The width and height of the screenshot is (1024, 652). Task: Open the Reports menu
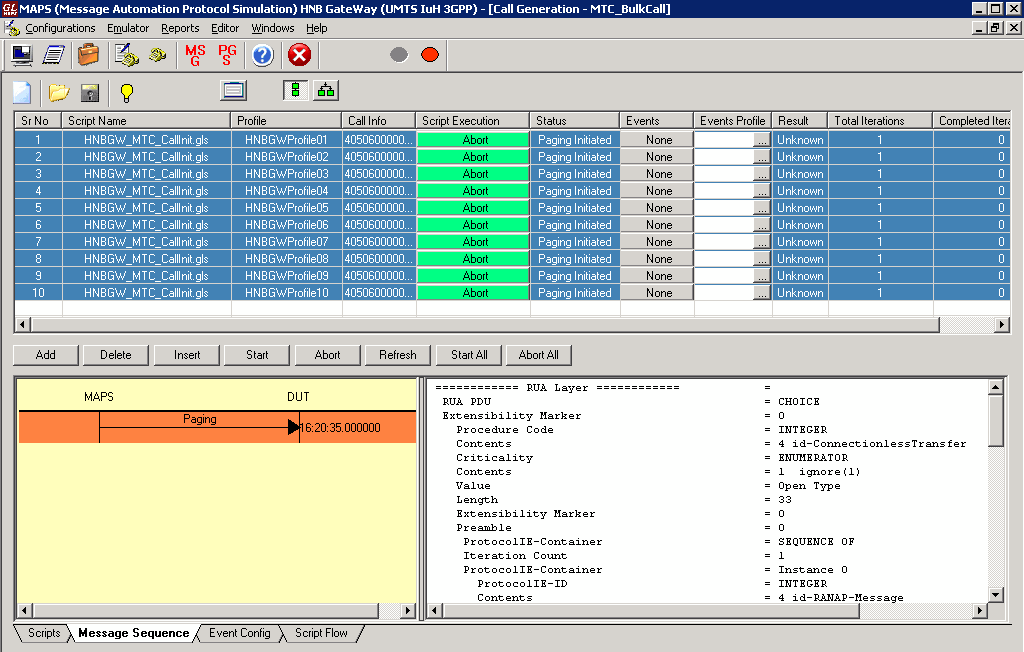pyautogui.click(x=180, y=28)
